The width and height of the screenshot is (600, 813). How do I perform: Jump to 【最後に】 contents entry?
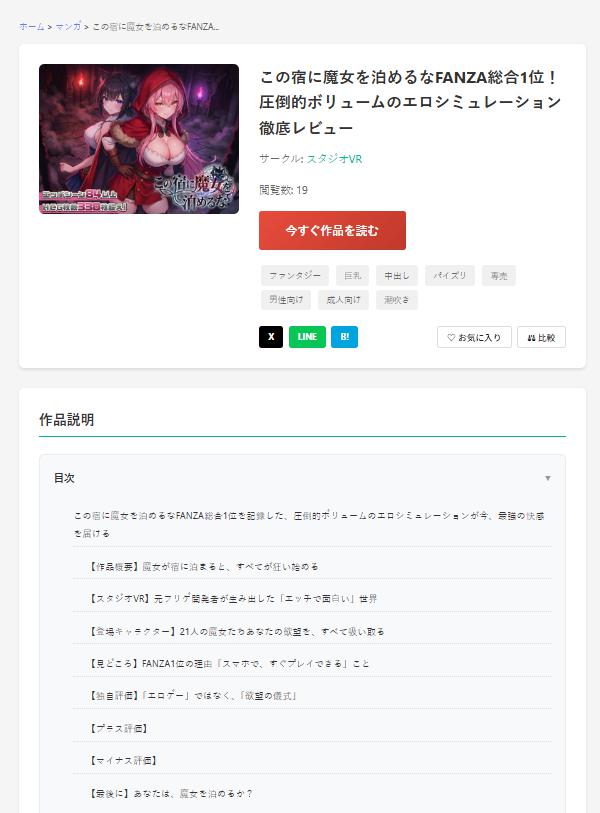(171, 793)
